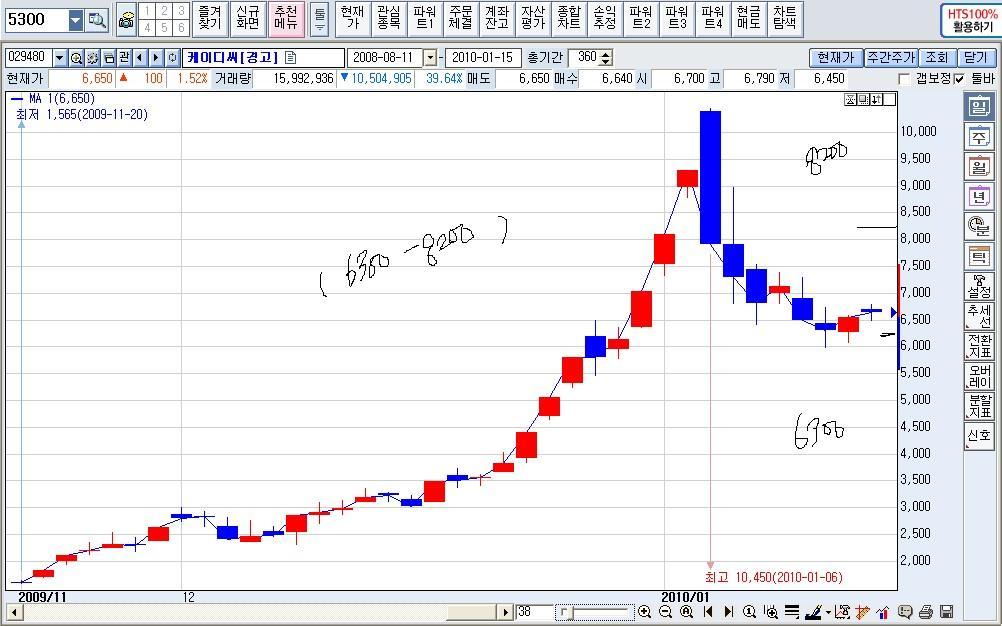Select the drawing pen tool icon
The width and height of the screenshot is (1002, 626).
(813, 612)
